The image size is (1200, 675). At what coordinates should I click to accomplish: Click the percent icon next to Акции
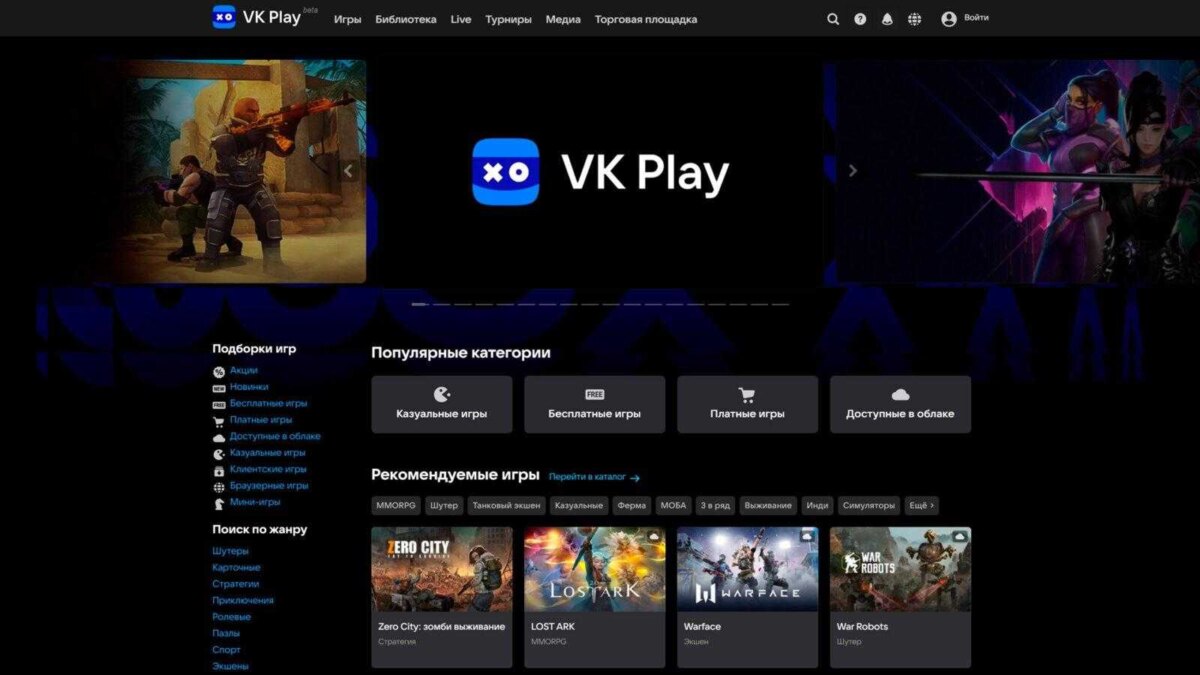coord(218,370)
